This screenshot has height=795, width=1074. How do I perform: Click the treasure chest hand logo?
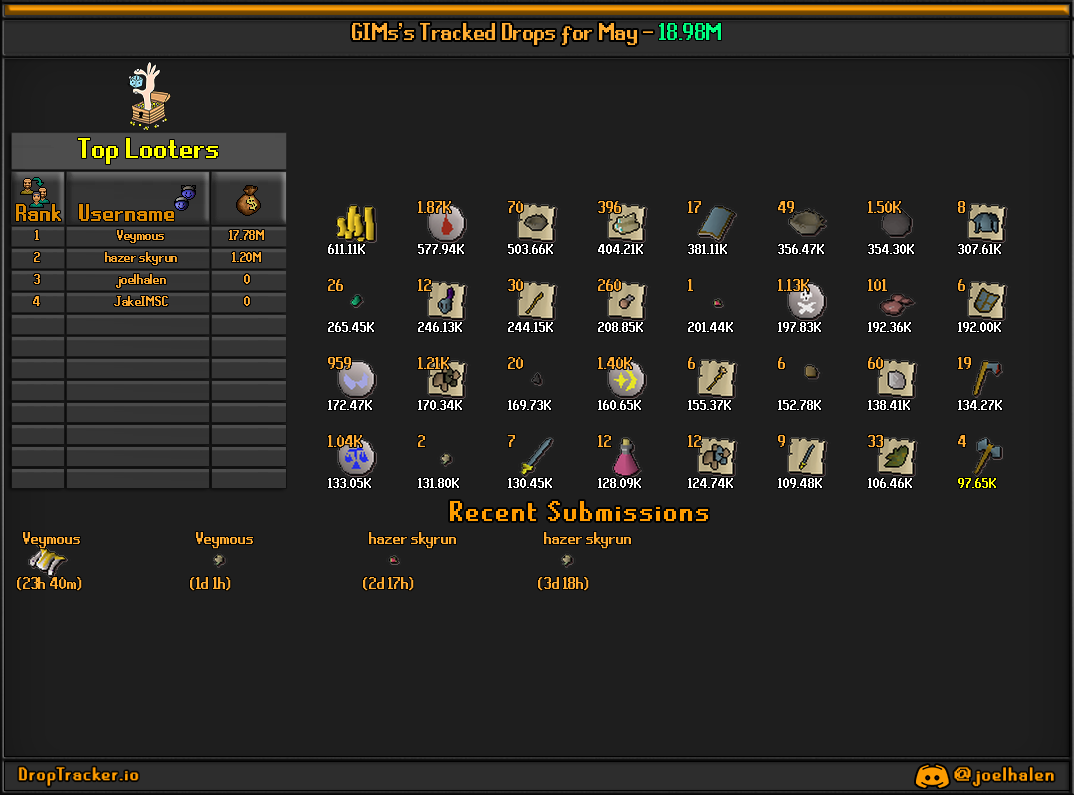[x=149, y=96]
